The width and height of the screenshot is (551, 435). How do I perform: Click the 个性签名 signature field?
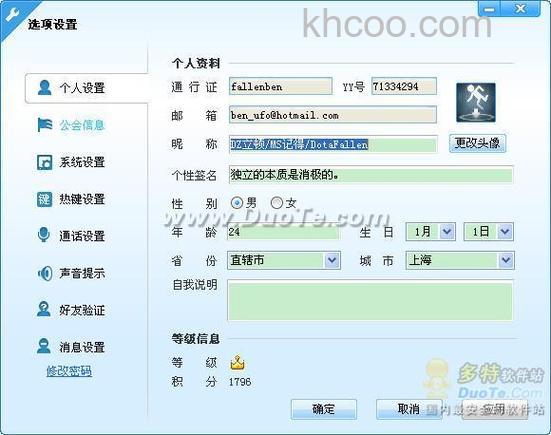371,174
